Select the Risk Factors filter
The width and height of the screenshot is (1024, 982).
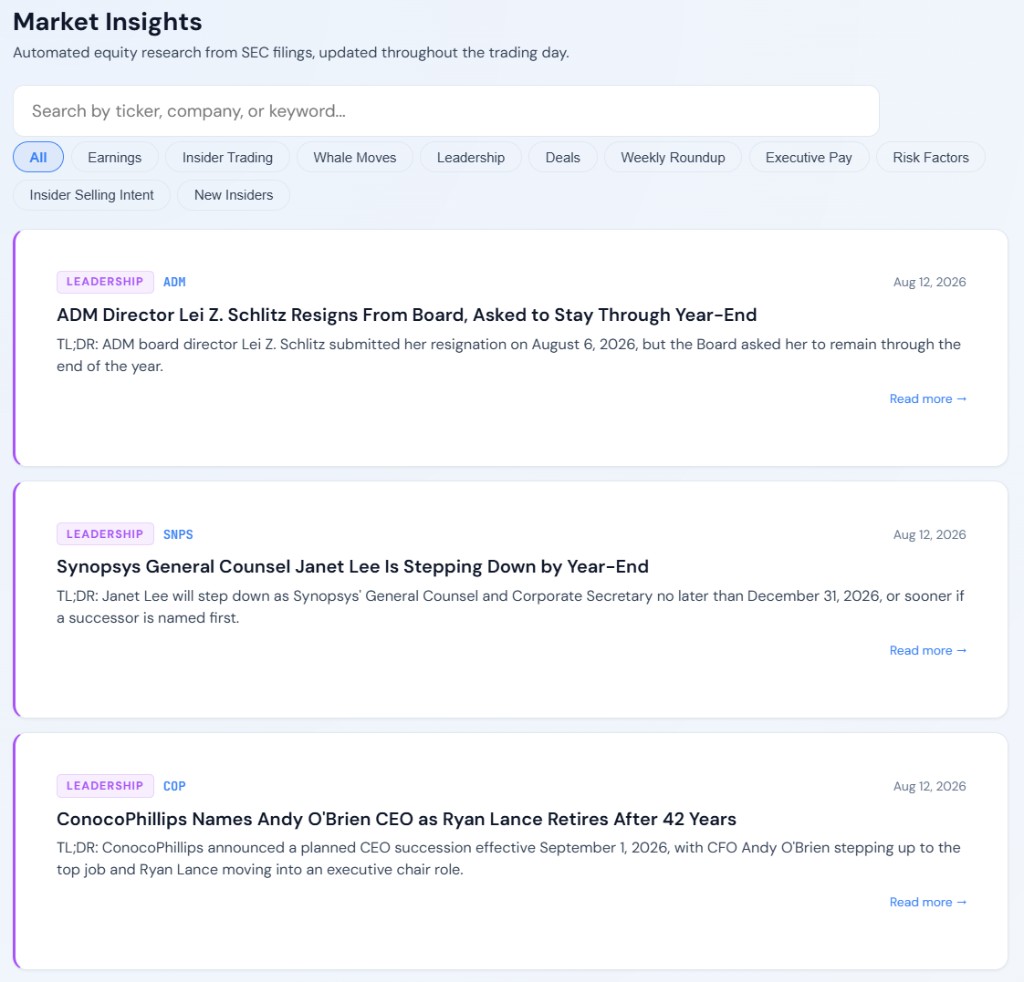click(931, 157)
